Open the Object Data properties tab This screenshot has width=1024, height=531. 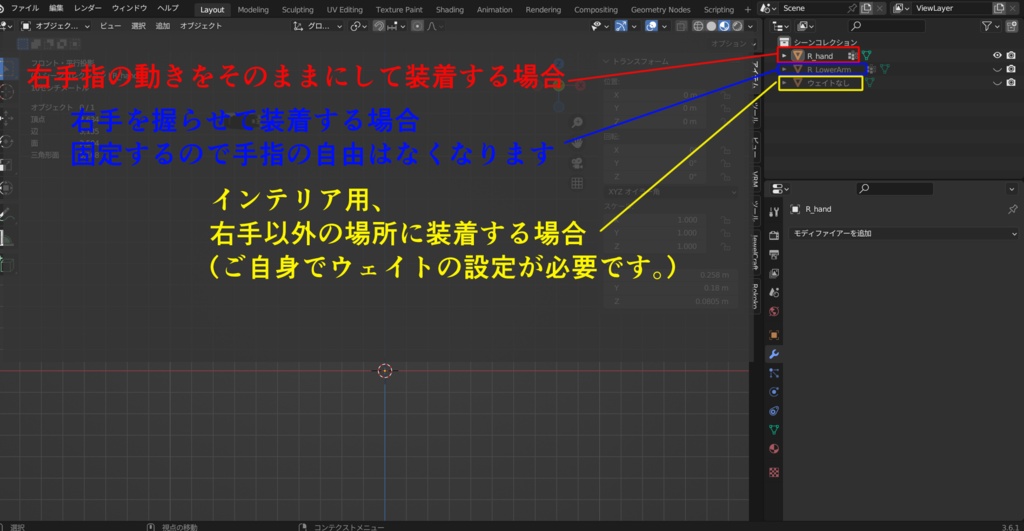click(774, 430)
